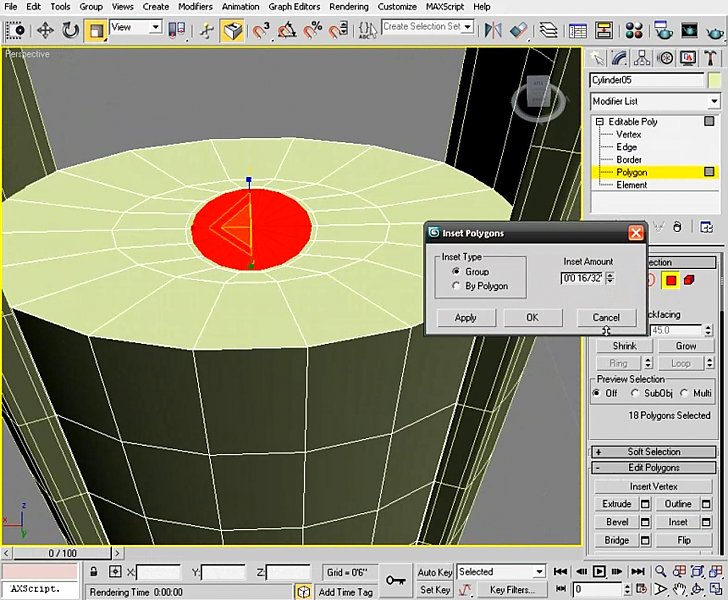
Task: Select the Rotate tool in the toolbar
Action: click(71, 30)
